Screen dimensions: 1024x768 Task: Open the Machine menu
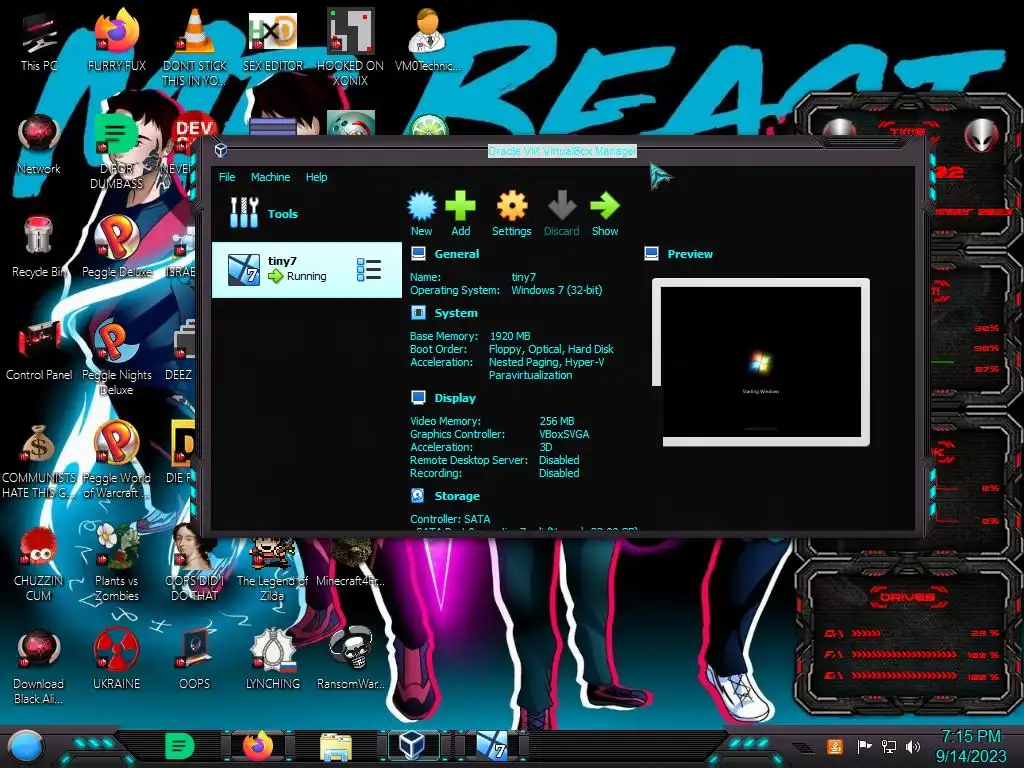tap(270, 177)
